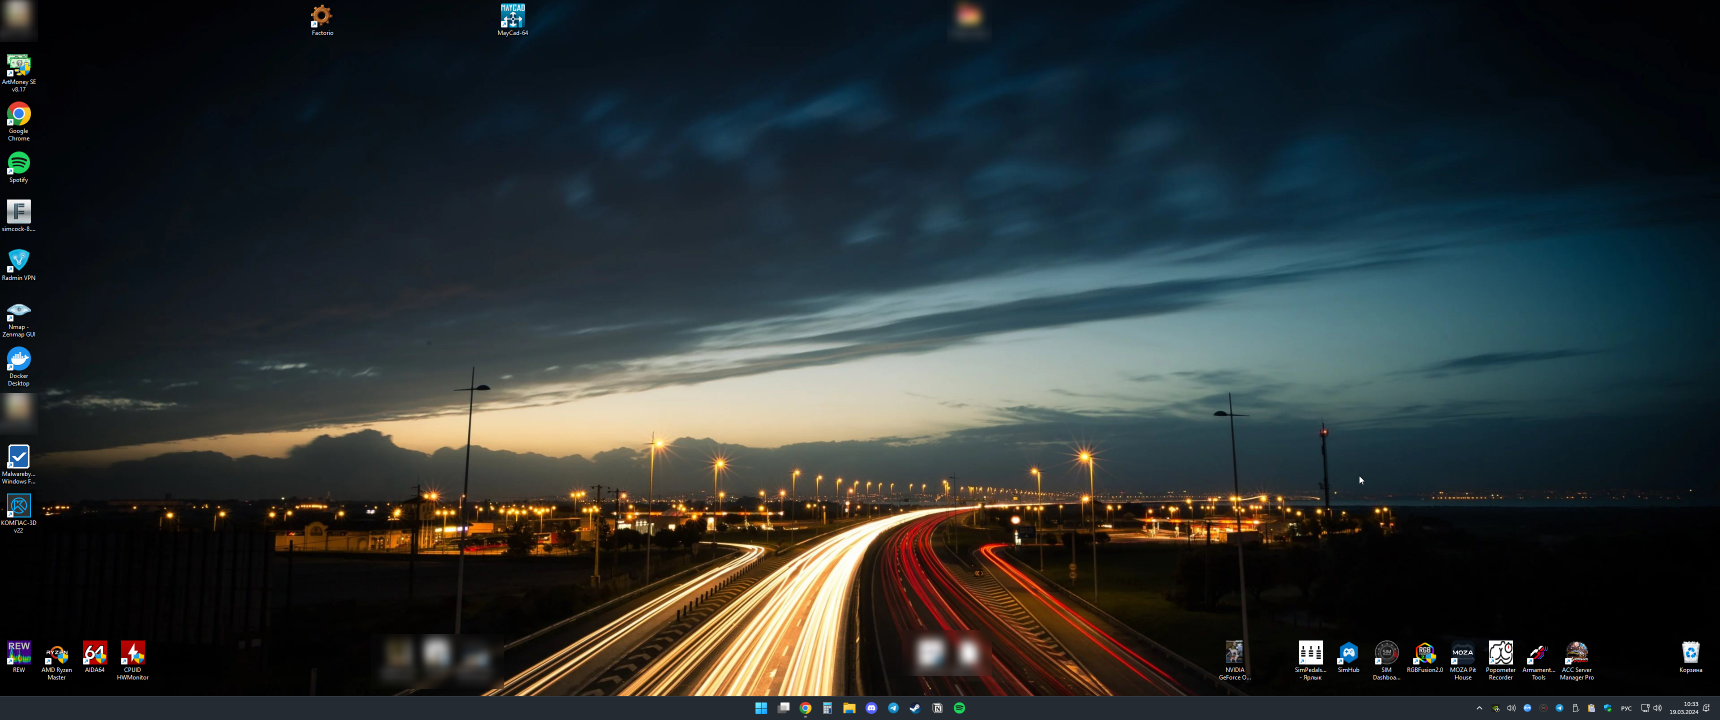Select the Spotify desktop shortcut
Image resolution: width=1720 pixels, height=720 pixels.
pyautogui.click(x=19, y=167)
